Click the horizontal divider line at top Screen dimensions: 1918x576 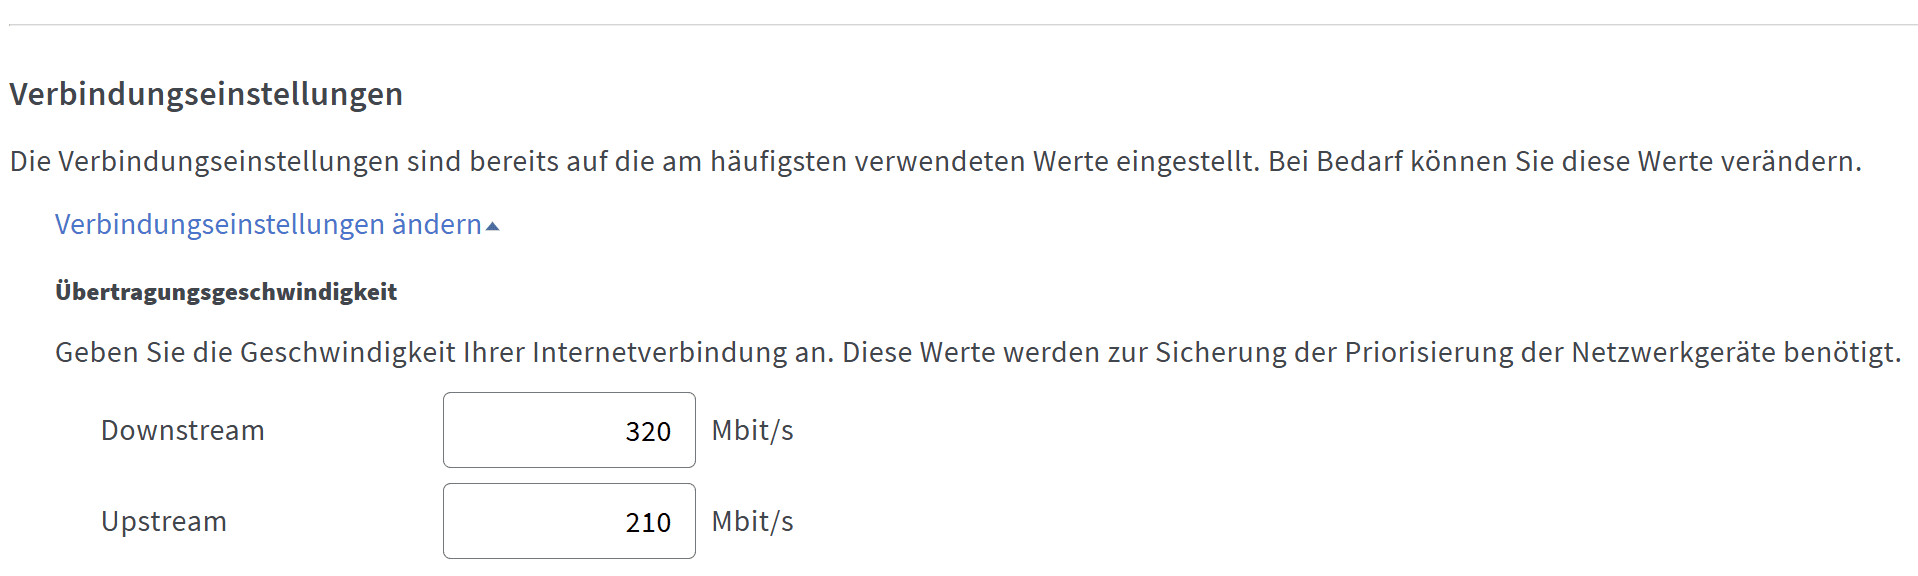coord(960,25)
